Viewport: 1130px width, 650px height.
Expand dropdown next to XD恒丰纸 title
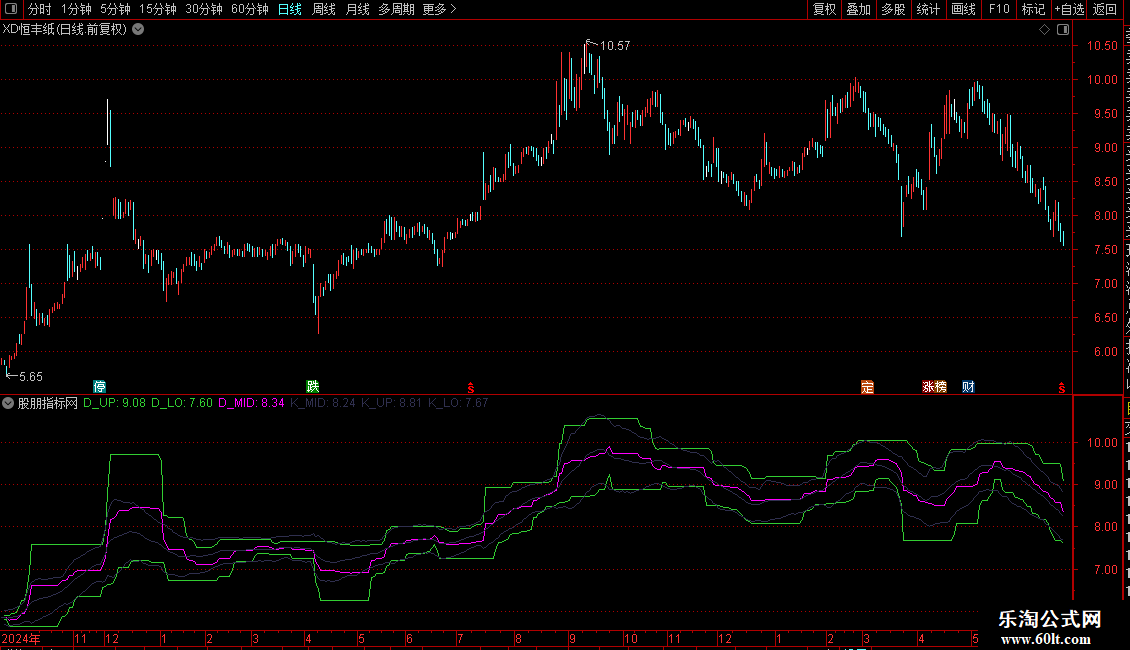138,30
